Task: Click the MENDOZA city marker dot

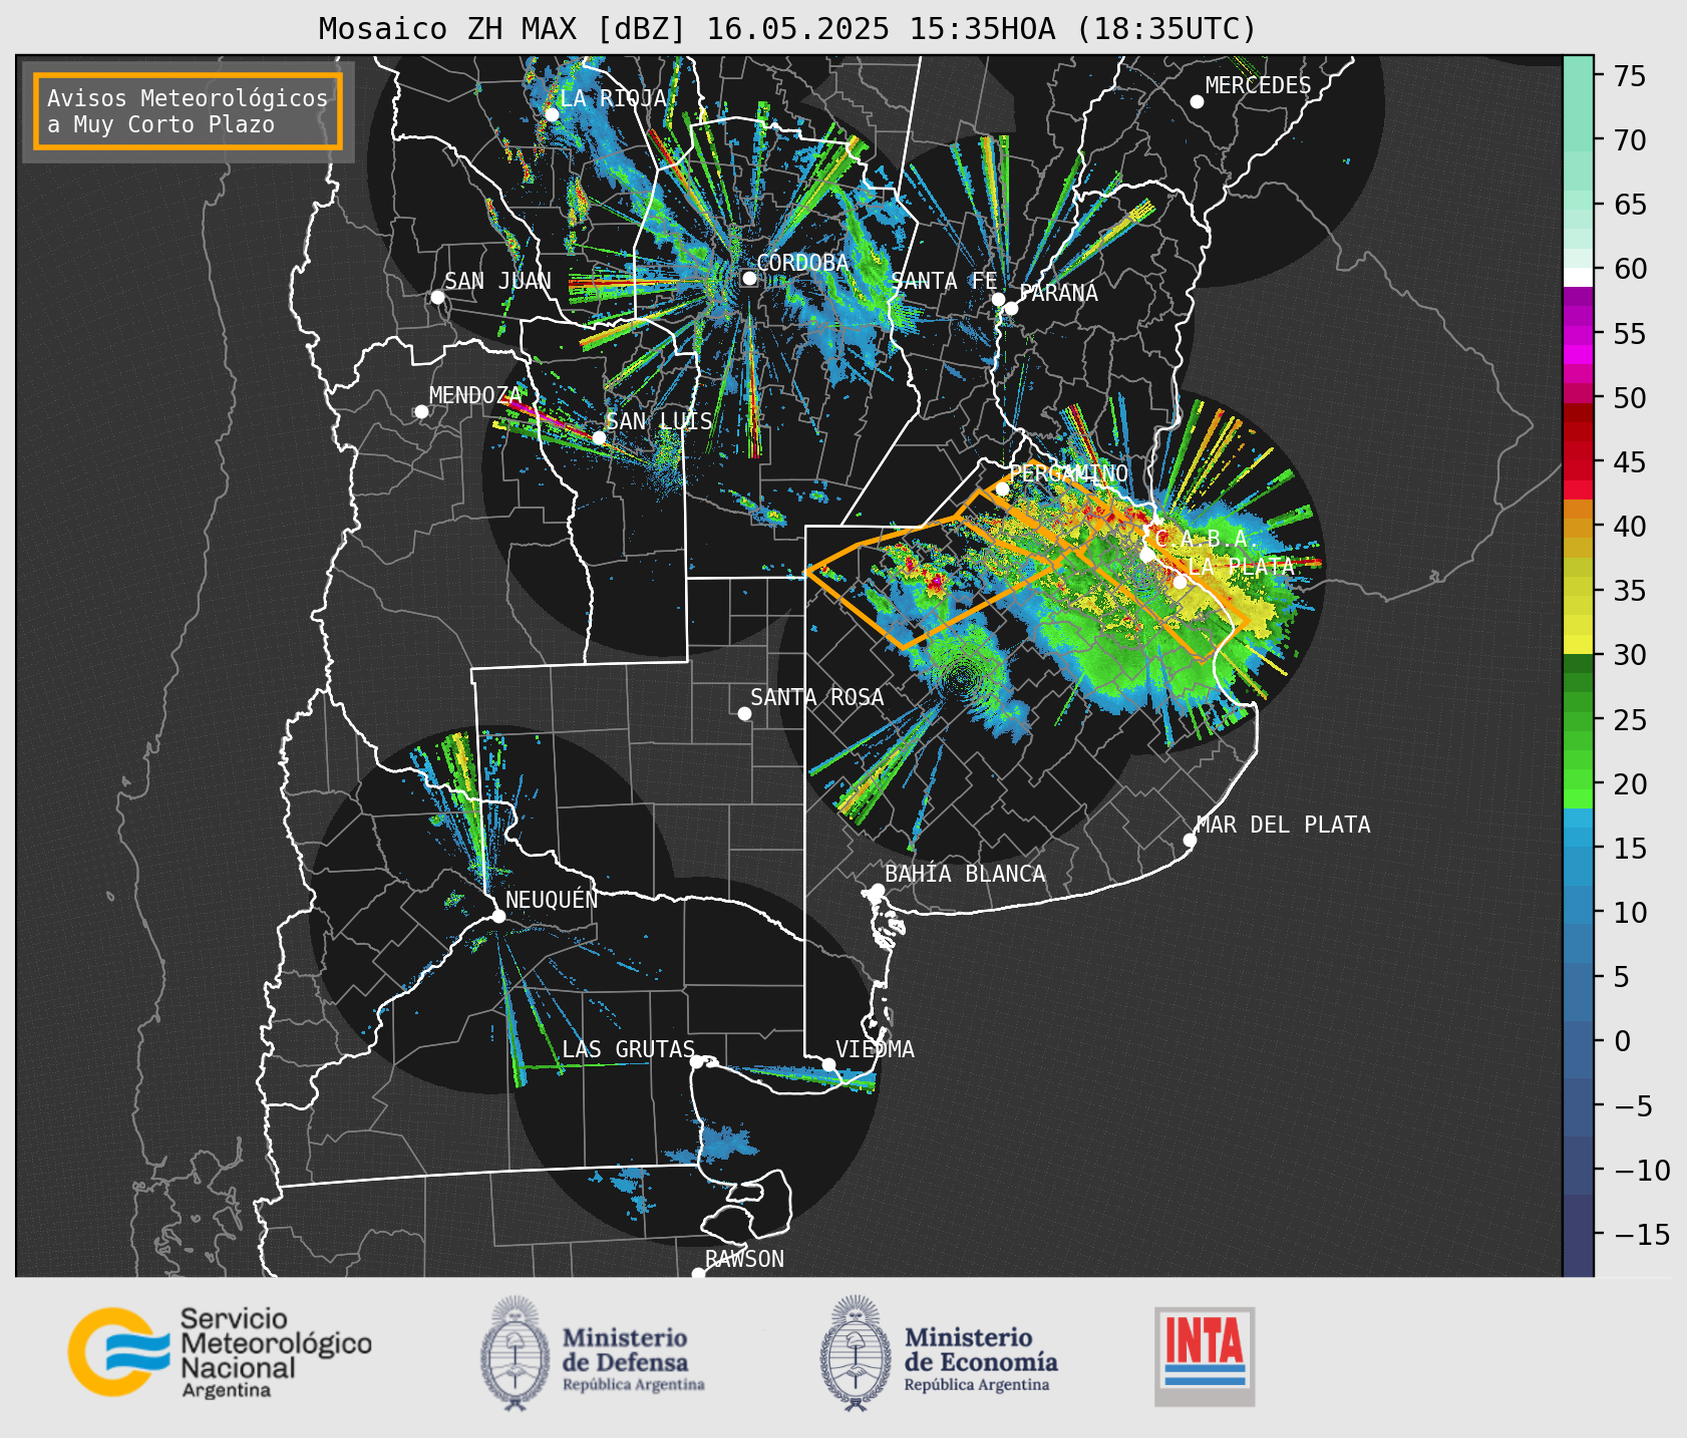Action: 421,412
